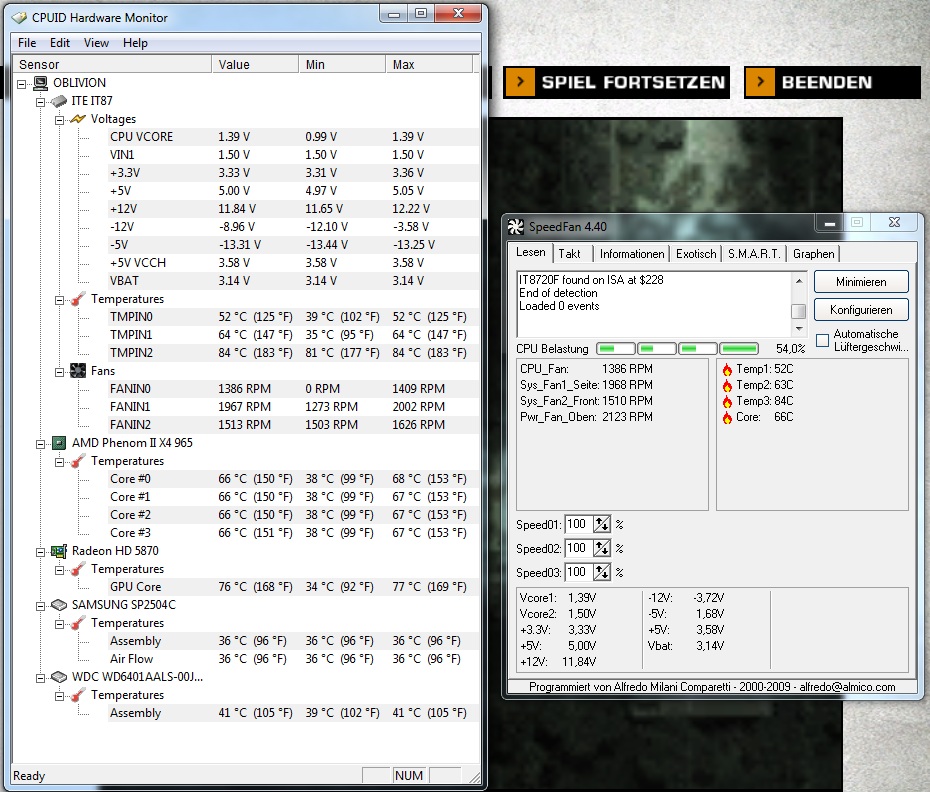The width and height of the screenshot is (930, 792).
Task: Click the SpeedFan fan icon in title bar
Action: point(516,227)
